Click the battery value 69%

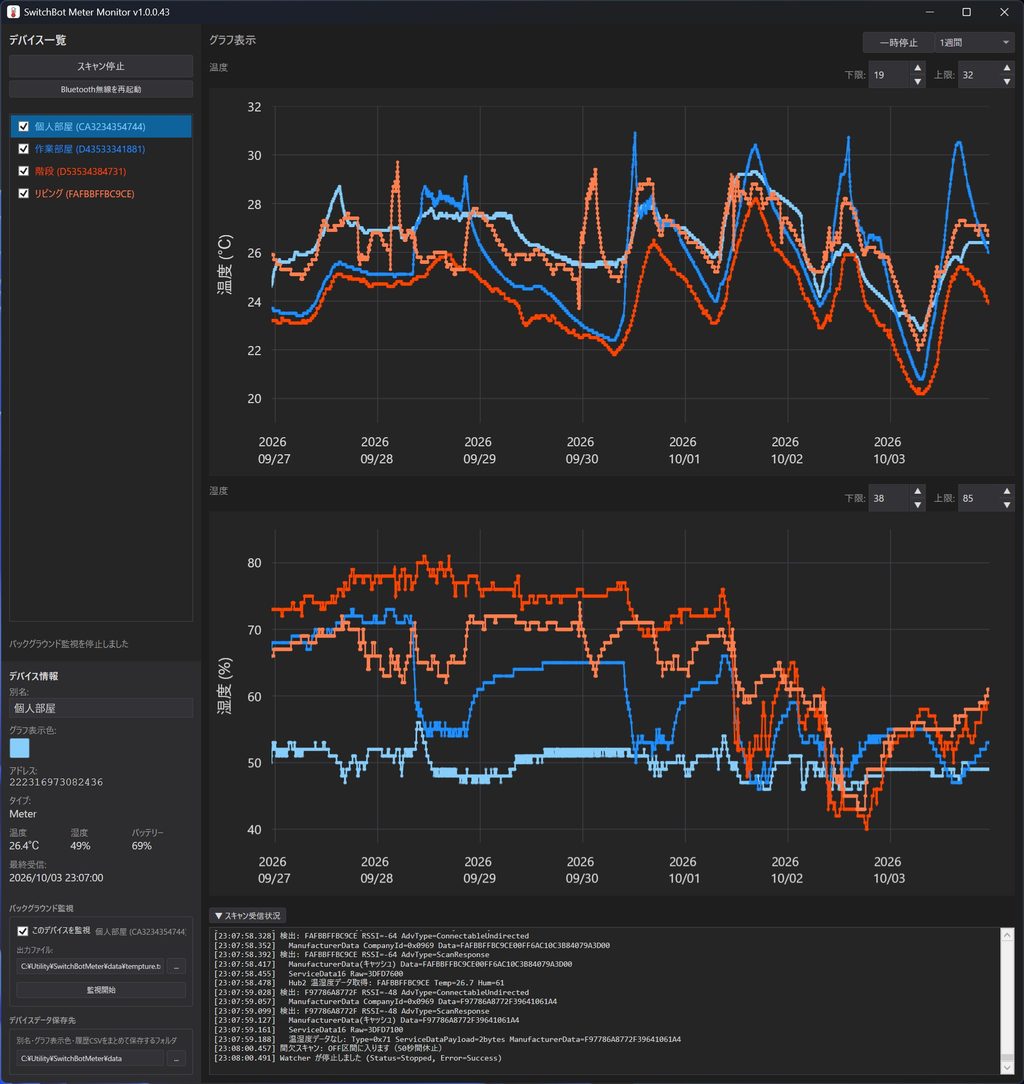click(x=142, y=845)
